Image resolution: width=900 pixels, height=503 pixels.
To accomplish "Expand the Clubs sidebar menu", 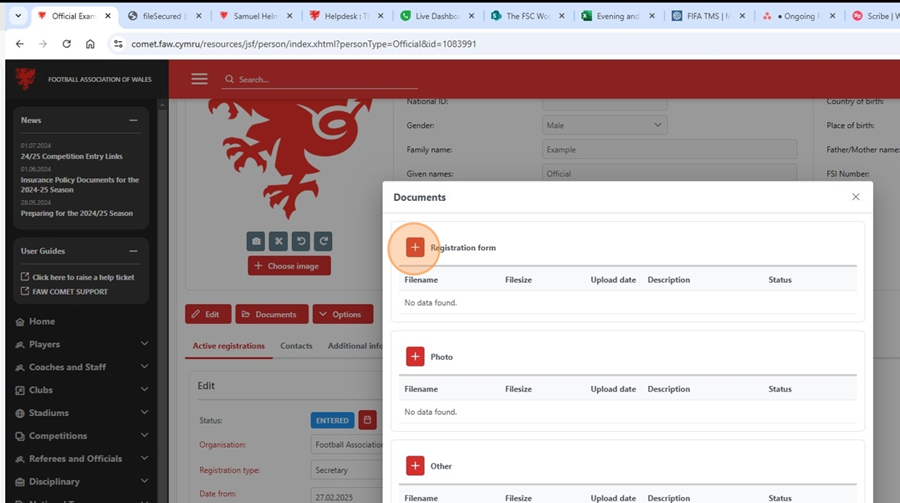I will [81, 390].
